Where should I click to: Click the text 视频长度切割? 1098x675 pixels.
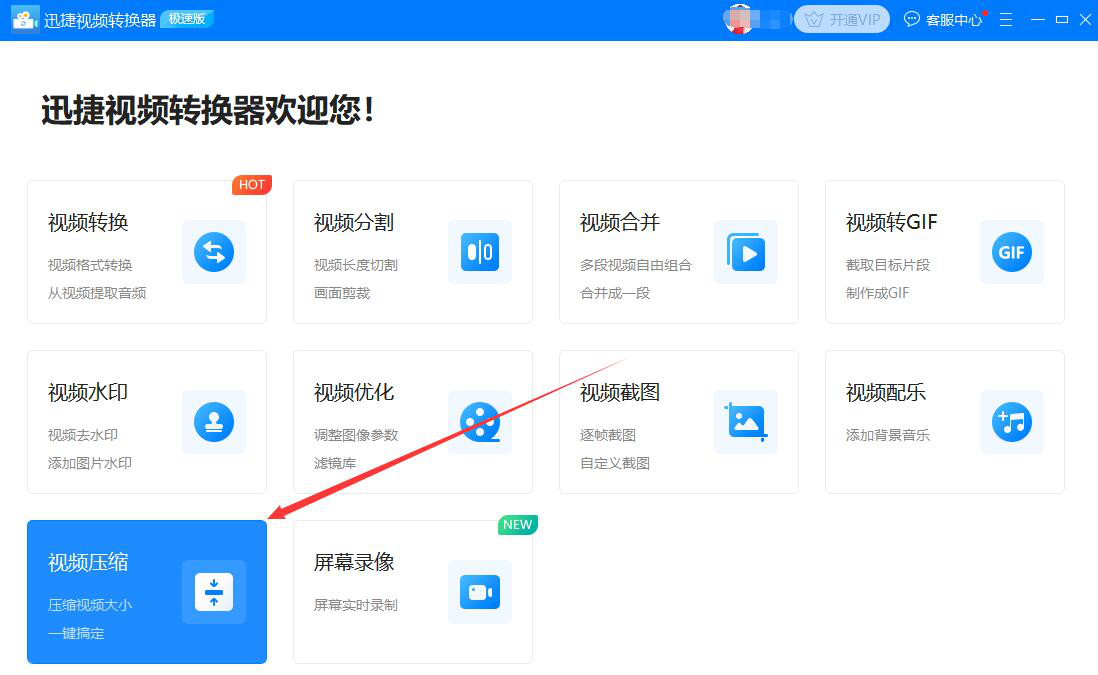[356, 265]
